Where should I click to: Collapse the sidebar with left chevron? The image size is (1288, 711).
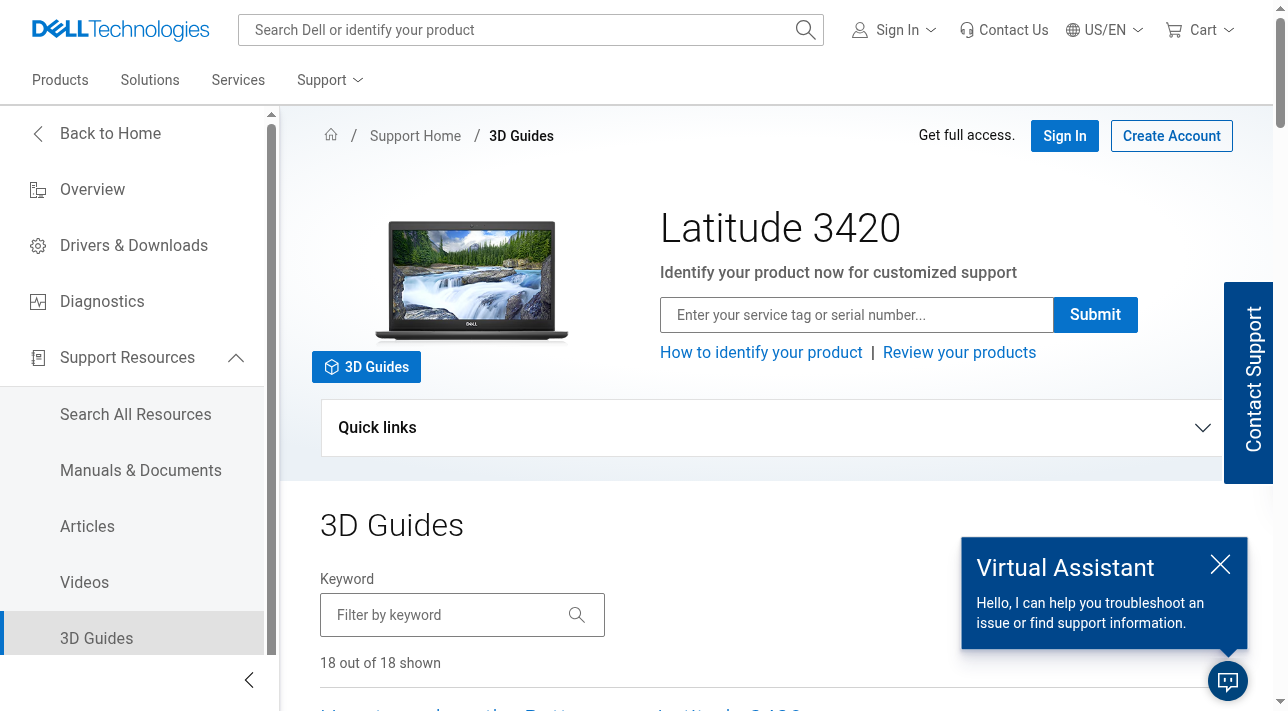point(249,680)
